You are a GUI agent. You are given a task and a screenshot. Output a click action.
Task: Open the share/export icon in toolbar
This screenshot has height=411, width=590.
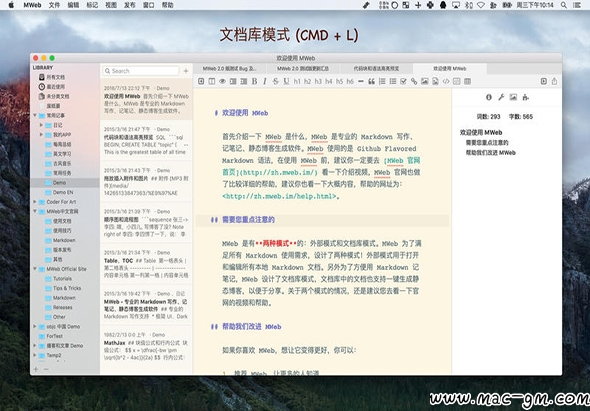[554, 81]
